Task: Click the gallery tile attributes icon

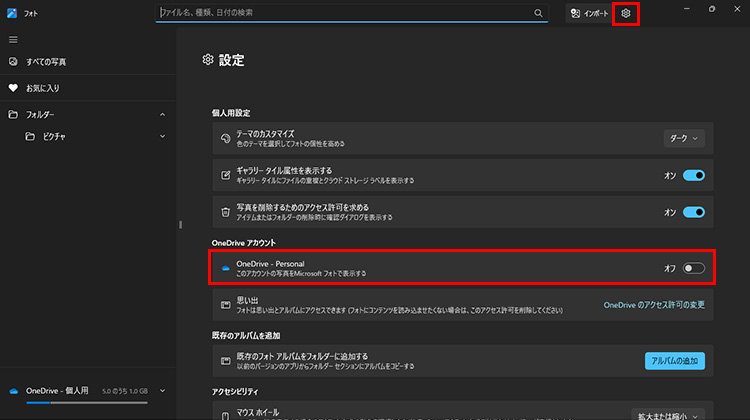Action: [226, 175]
